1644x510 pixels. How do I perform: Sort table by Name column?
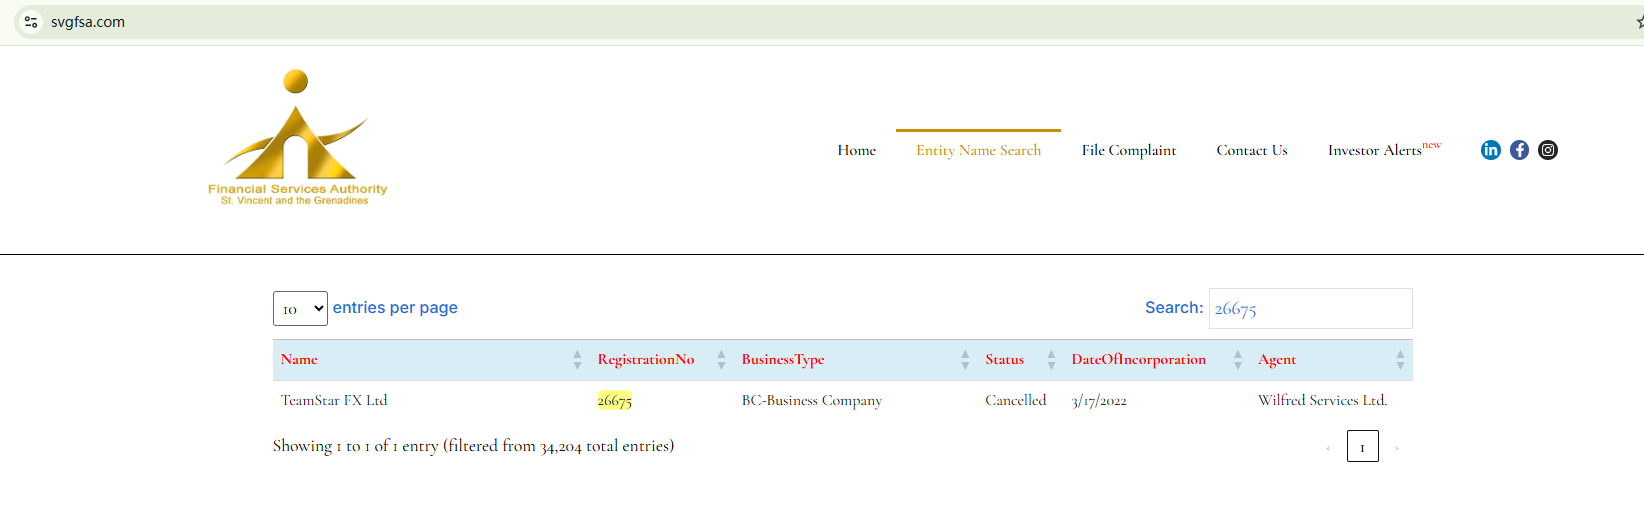point(431,360)
